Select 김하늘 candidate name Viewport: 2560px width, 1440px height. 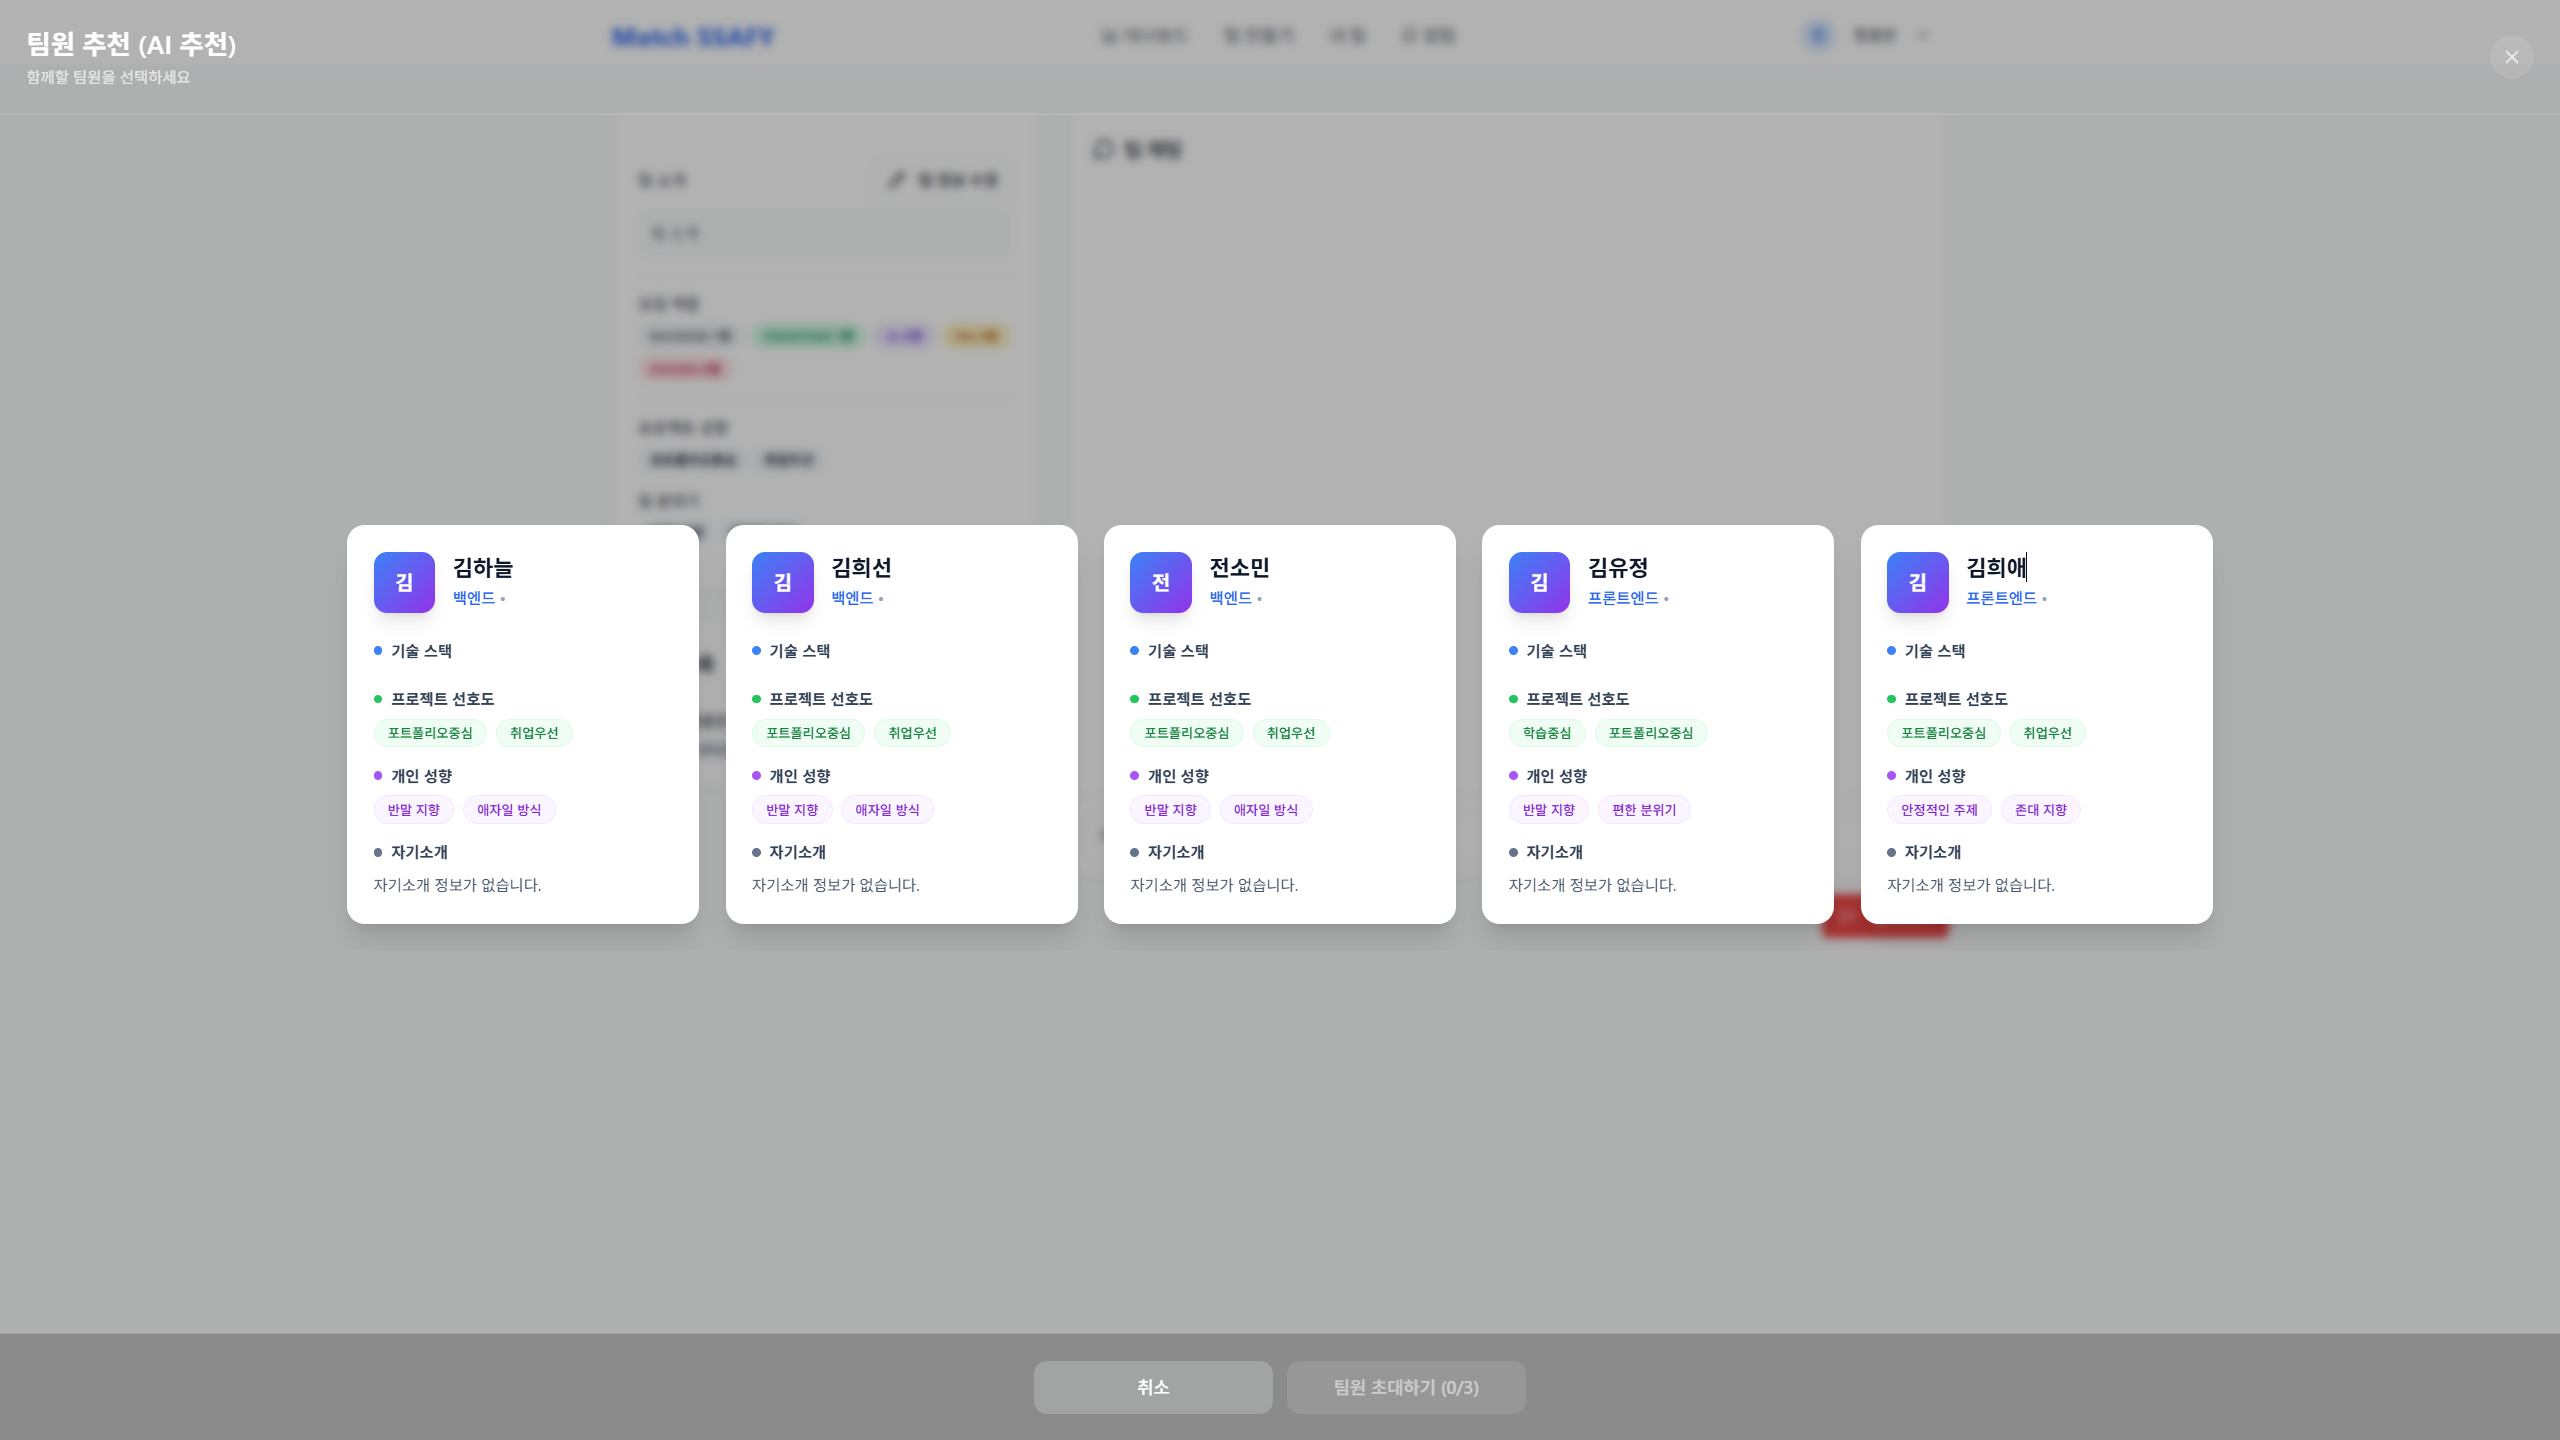(483, 568)
